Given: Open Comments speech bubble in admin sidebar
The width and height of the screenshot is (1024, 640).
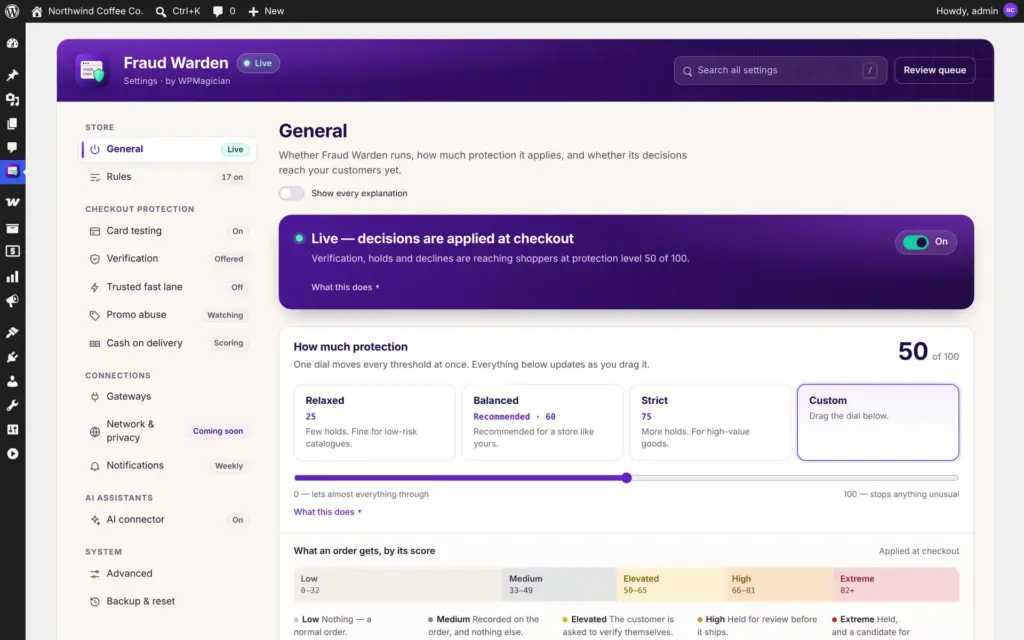Looking at the screenshot, I should [x=12, y=148].
